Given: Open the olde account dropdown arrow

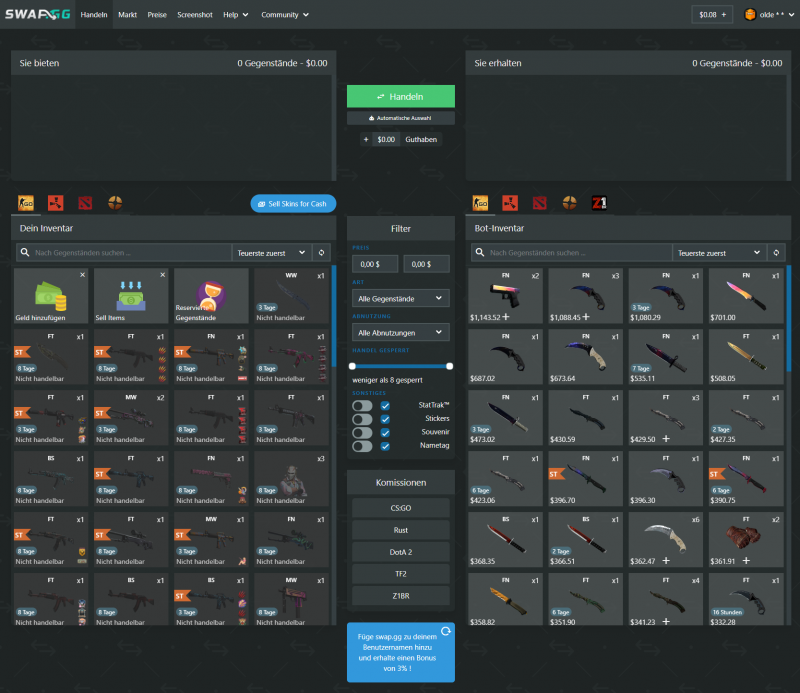Looking at the screenshot, I should [x=791, y=15].
